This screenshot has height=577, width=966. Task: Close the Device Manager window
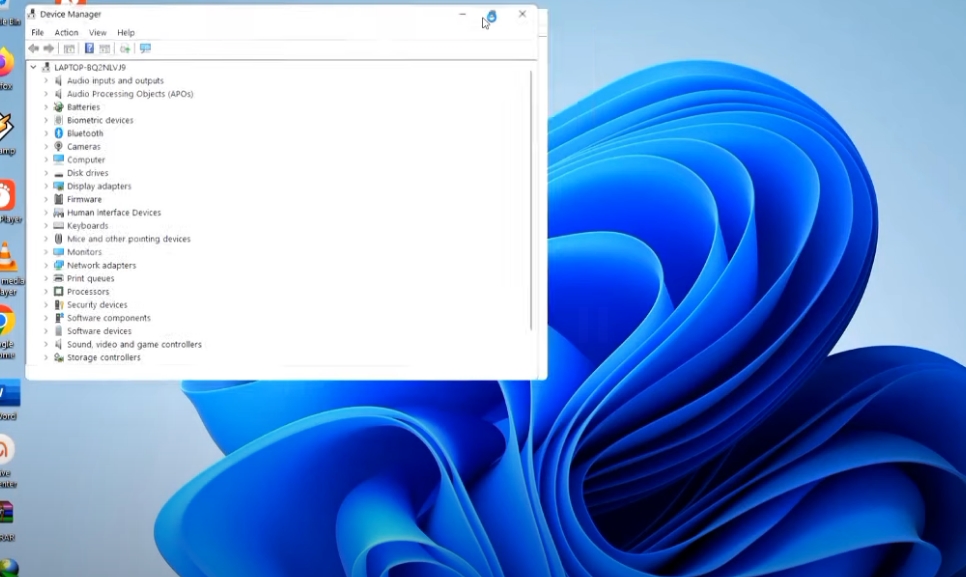522,14
